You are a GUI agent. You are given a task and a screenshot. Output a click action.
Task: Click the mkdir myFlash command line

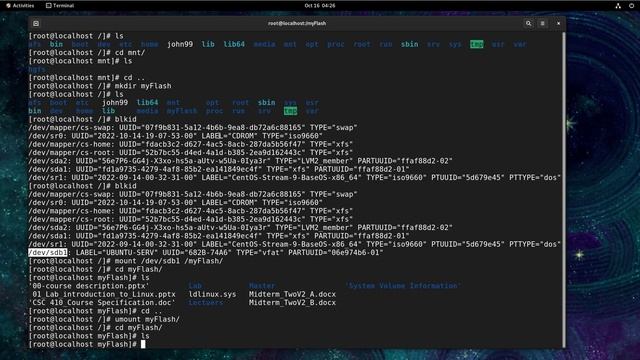pyautogui.click(x=100, y=86)
